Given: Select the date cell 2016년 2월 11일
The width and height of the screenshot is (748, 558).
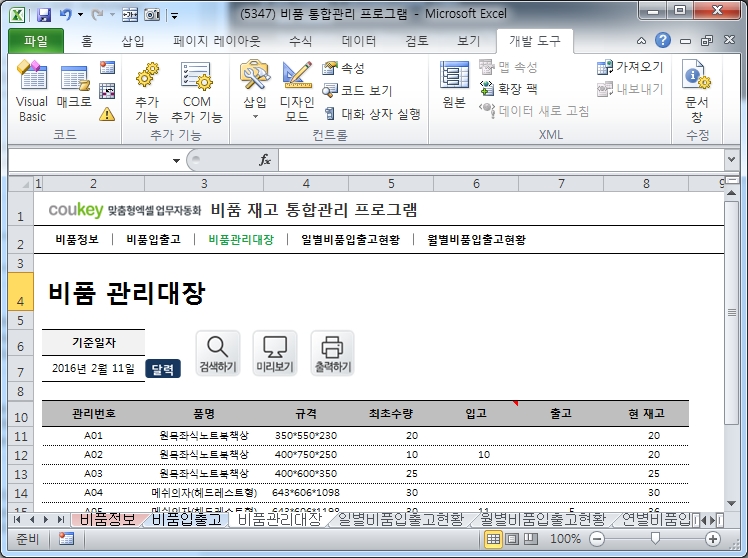Looking at the screenshot, I should tap(93, 368).
